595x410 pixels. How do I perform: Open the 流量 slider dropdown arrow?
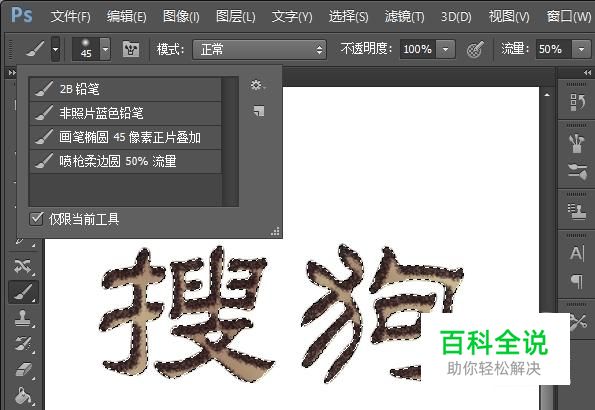point(581,49)
